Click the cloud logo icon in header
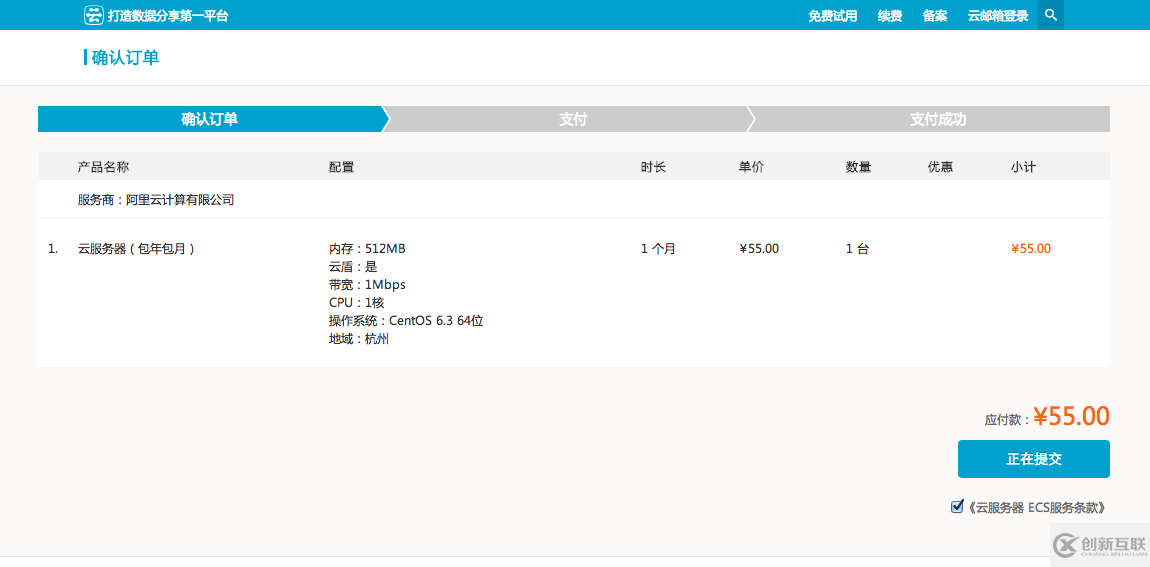Image resolution: width=1150 pixels, height=567 pixels. 93,15
